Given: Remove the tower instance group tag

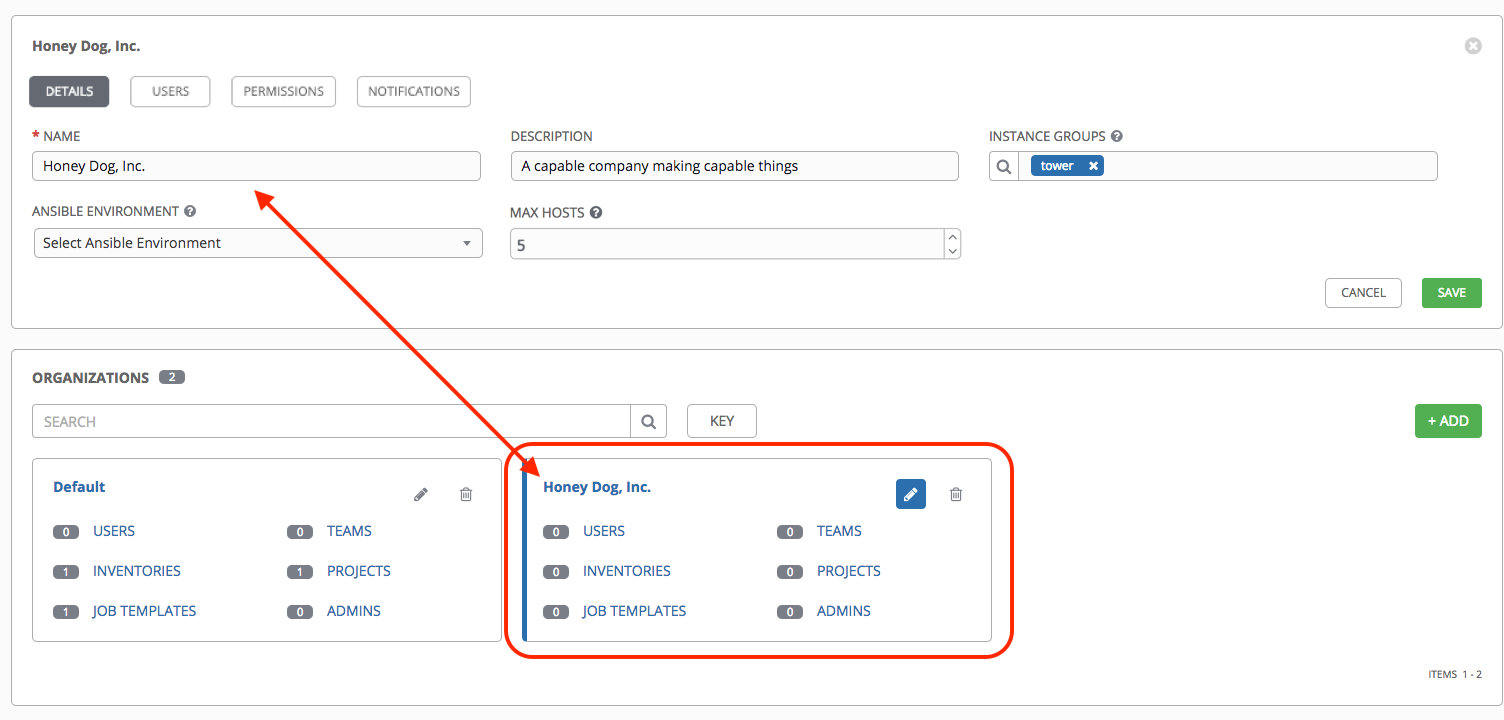Looking at the screenshot, I should [1093, 166].
